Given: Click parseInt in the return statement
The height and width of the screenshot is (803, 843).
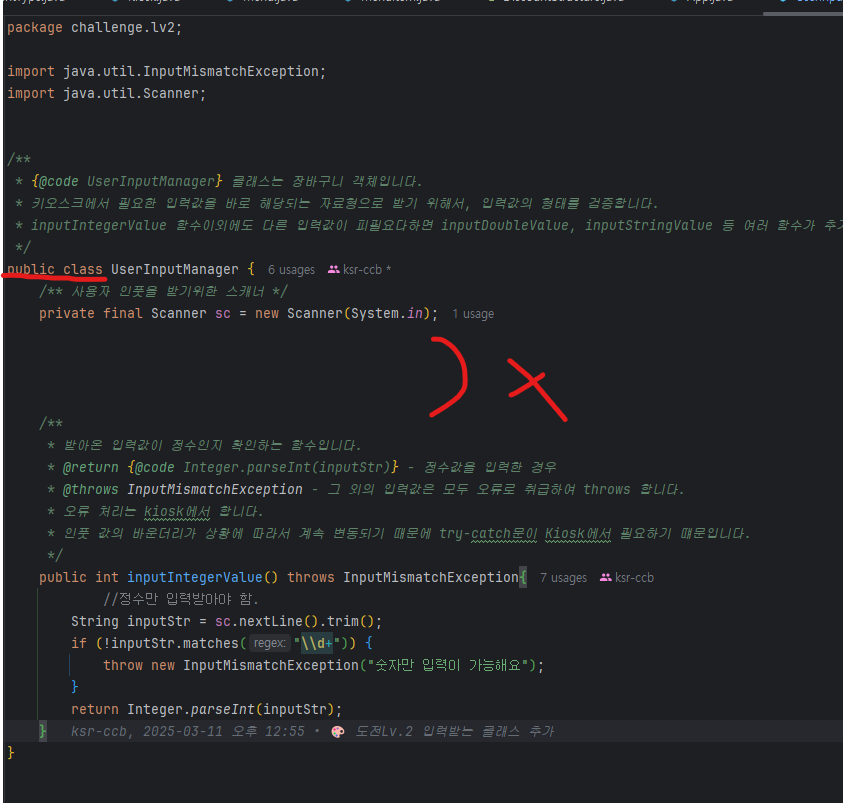Looking at the screenshot, I should 223,709.
